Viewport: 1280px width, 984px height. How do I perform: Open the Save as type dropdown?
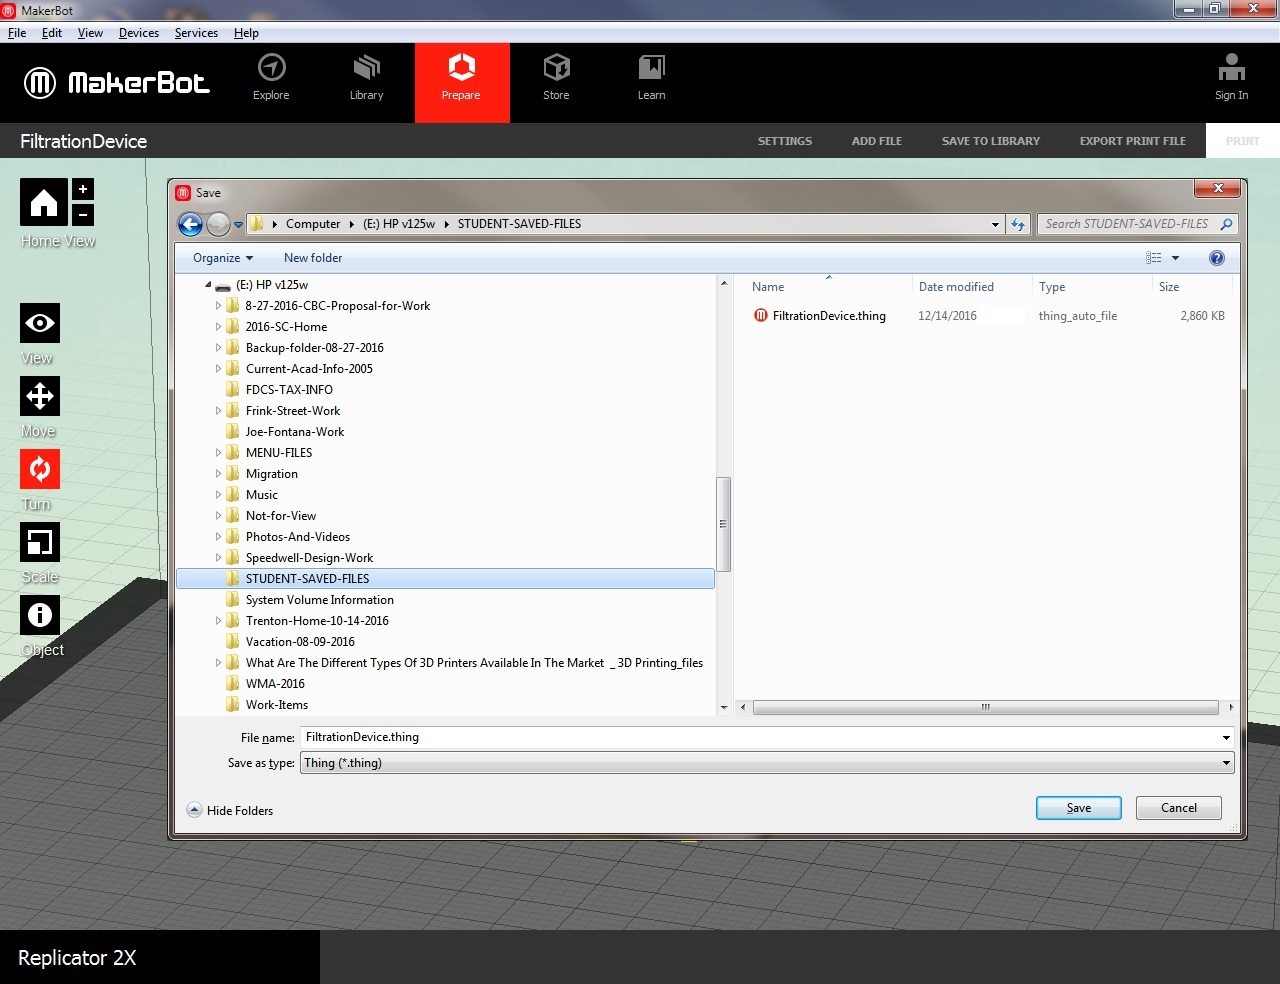coord(1226,763)
